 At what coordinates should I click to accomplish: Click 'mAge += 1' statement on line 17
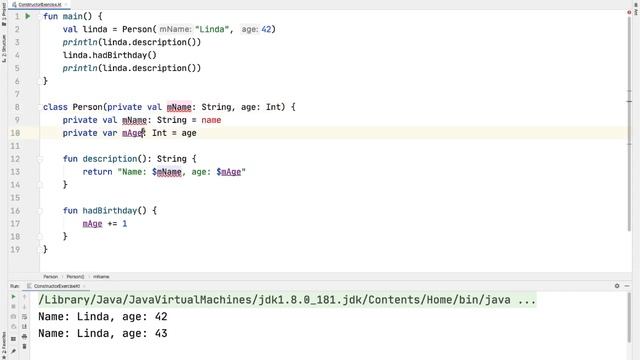point(105,224)
